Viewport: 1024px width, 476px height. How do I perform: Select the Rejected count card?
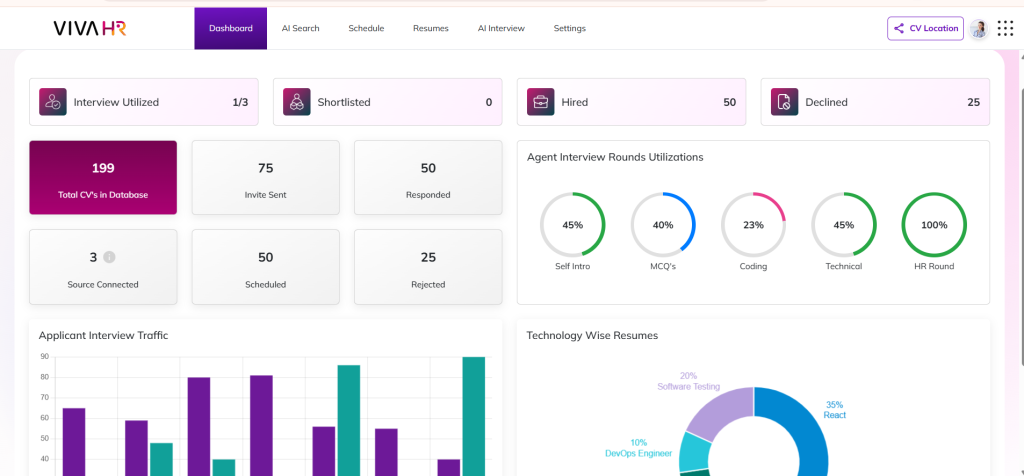pyautogui.click(x=428, y=267)
